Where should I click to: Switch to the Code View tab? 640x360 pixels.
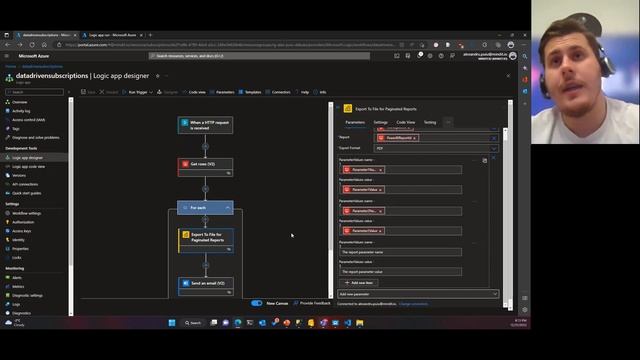(406, 122)
